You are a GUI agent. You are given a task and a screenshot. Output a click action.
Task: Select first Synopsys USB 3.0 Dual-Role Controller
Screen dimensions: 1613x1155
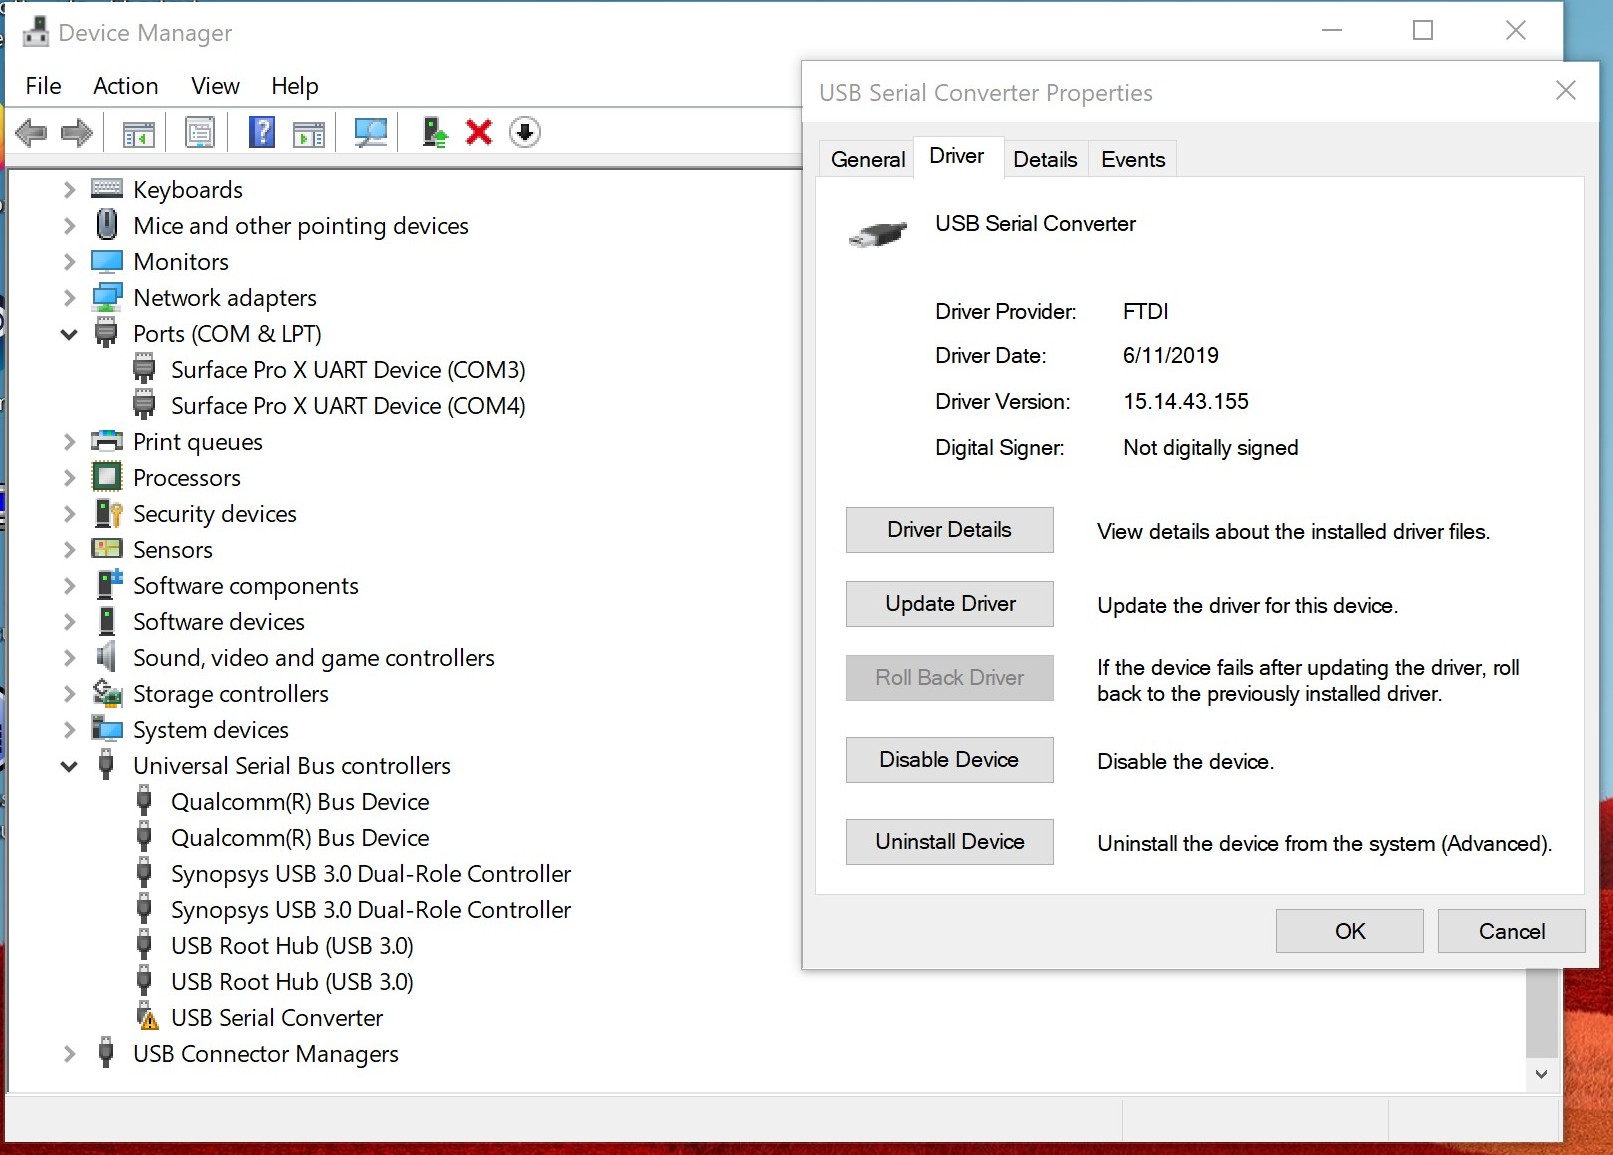click(x=371, y=874)
